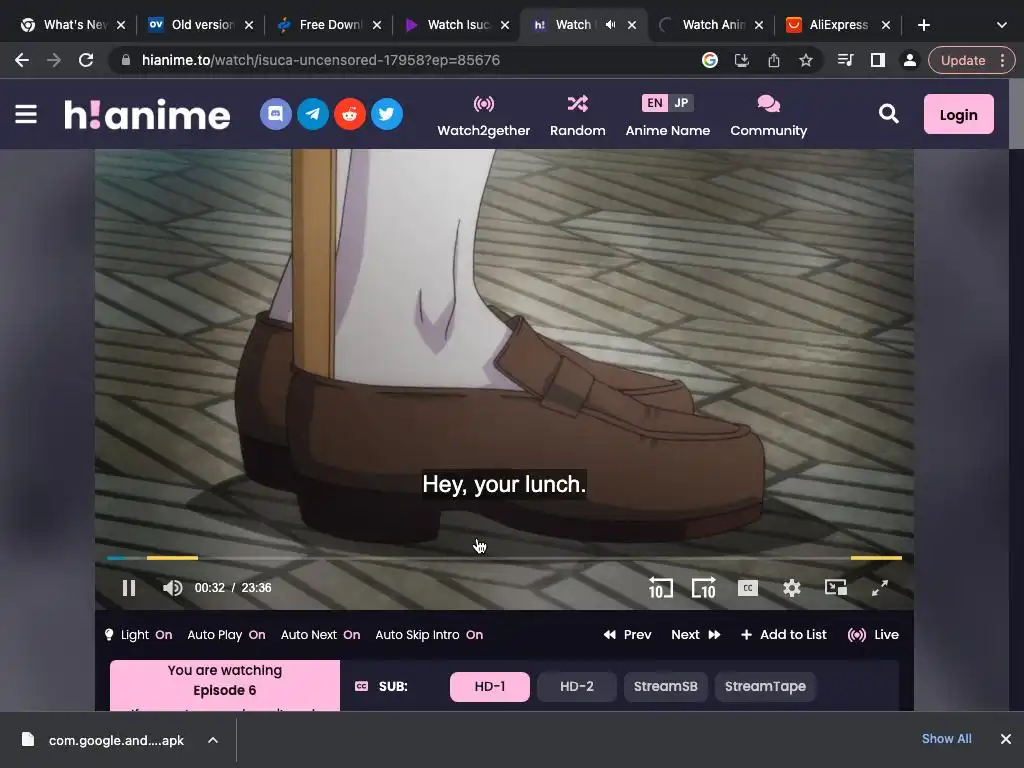This screenshot has height=768, width=1024.
Task: Switch anime name language to EN
Action: 655,103
